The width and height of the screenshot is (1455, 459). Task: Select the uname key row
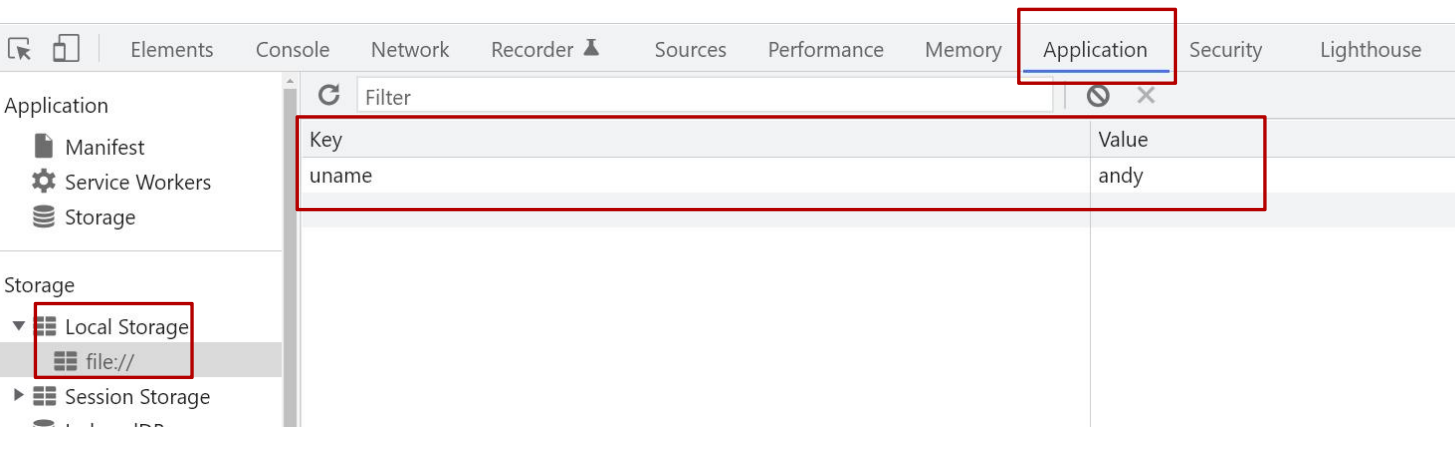340,176
